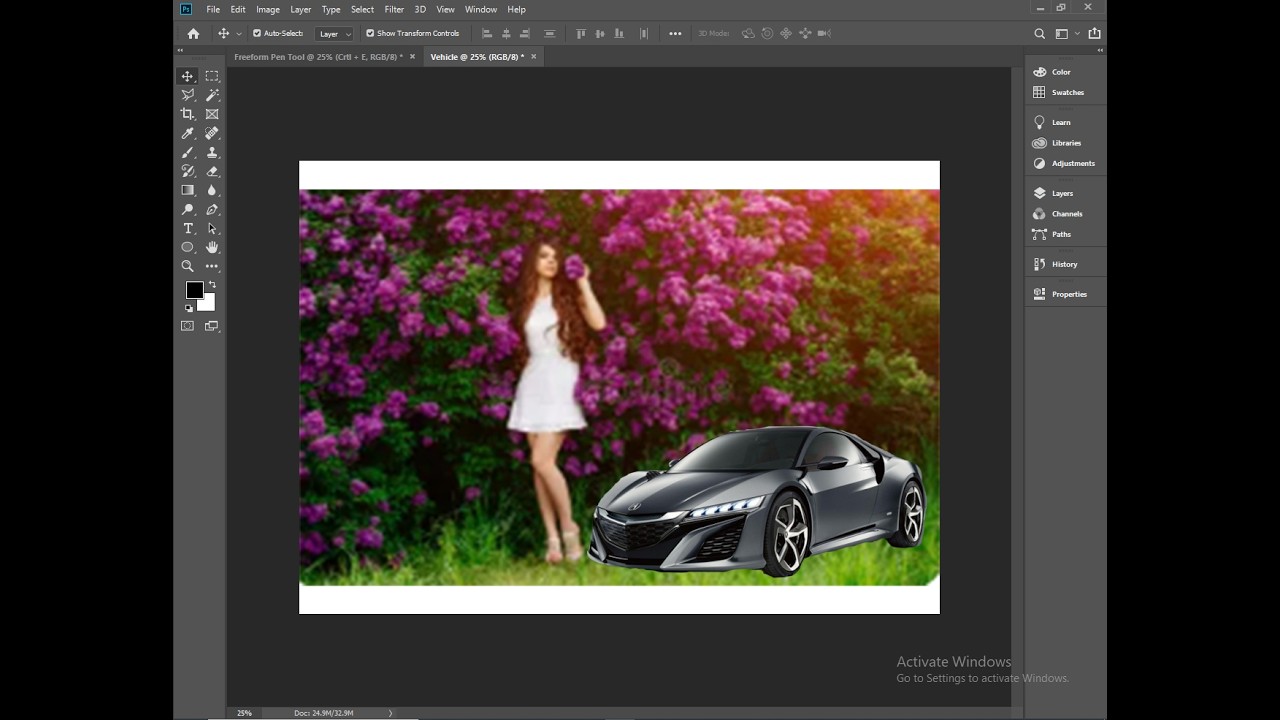The height and width of the screenshot is (720, 1280).
Task: Select the Dodge tool
Action: click(x=187, y=210)
